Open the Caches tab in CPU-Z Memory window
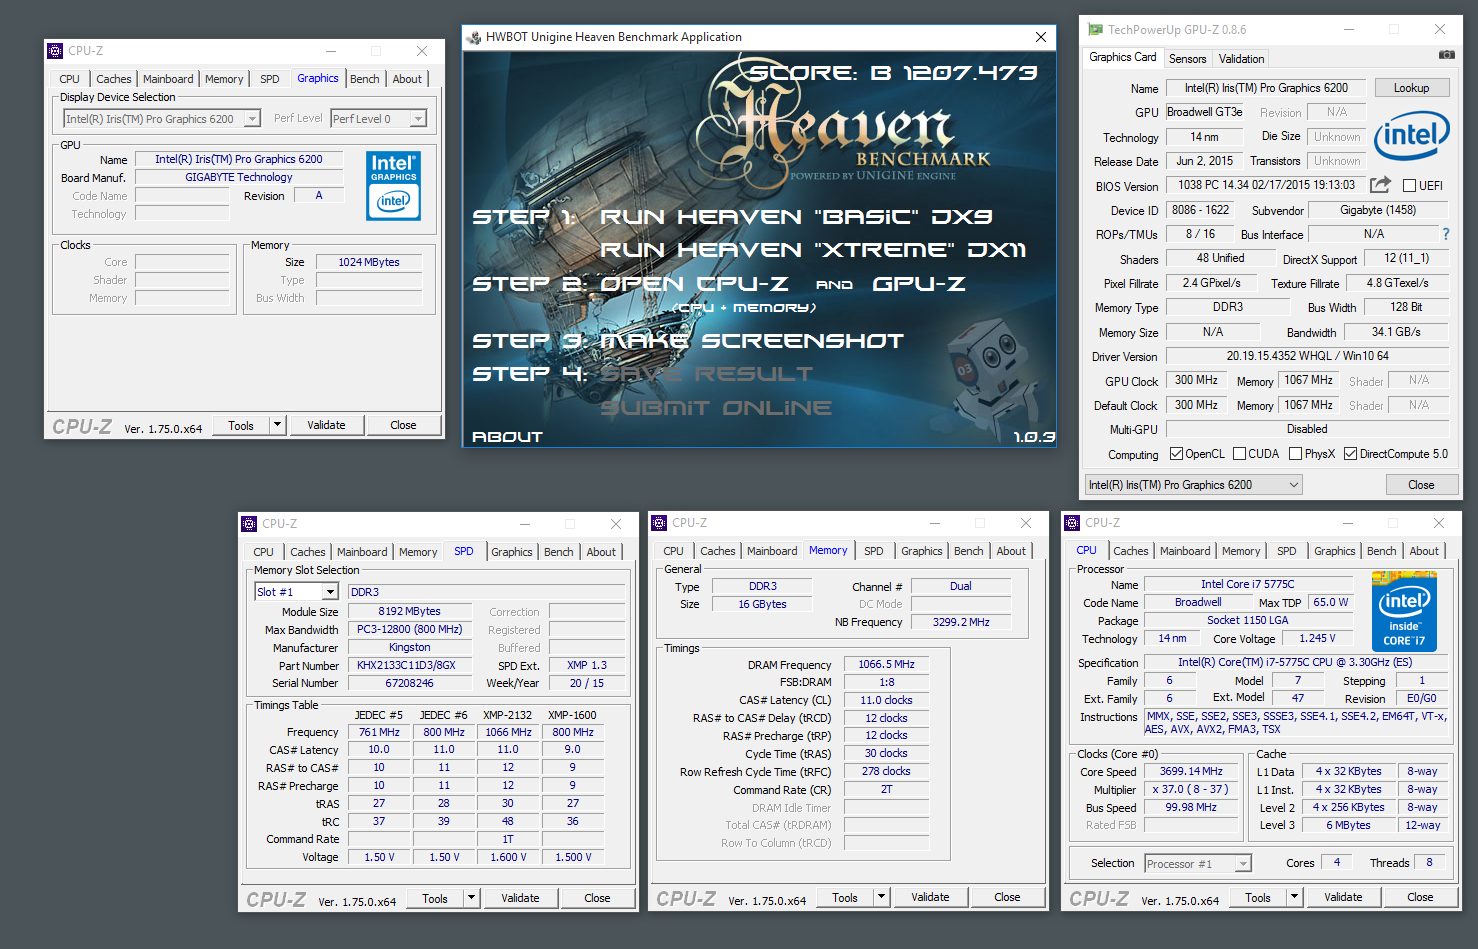This screenshot has height=949, width=1478. [x=718, y=551]
